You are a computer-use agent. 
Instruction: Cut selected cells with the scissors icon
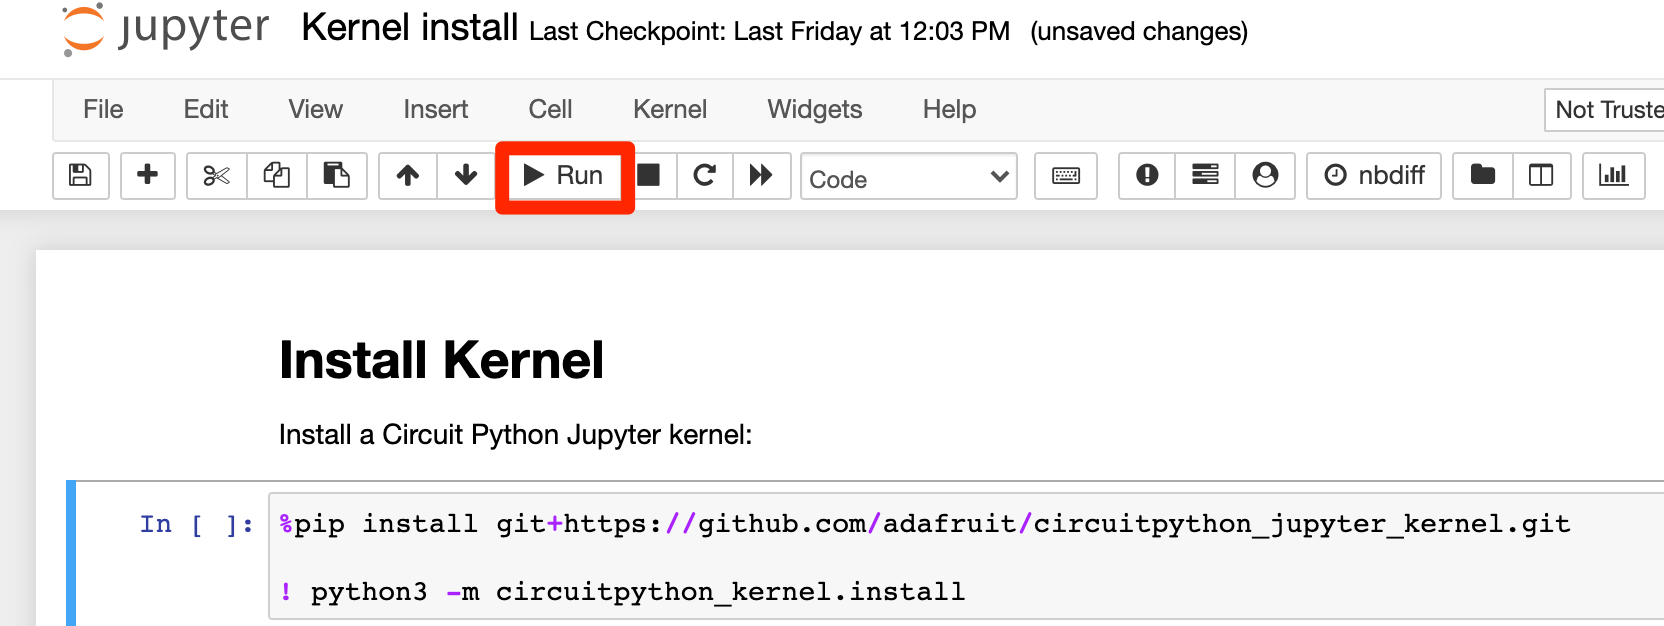(216, 176)
